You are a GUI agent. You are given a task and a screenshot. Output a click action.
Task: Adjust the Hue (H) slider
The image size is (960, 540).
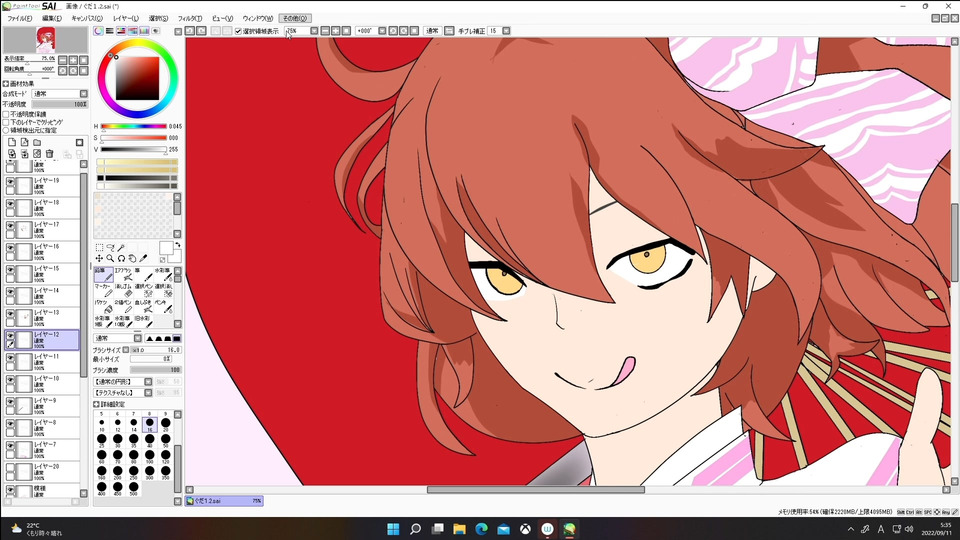pos(133,127)
